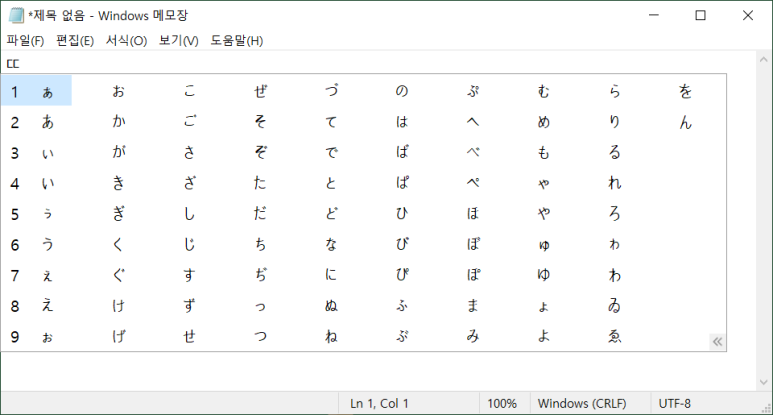Select the ち character
The width and height of the screenshot is (773, 415).
click(x=260, y=244)
